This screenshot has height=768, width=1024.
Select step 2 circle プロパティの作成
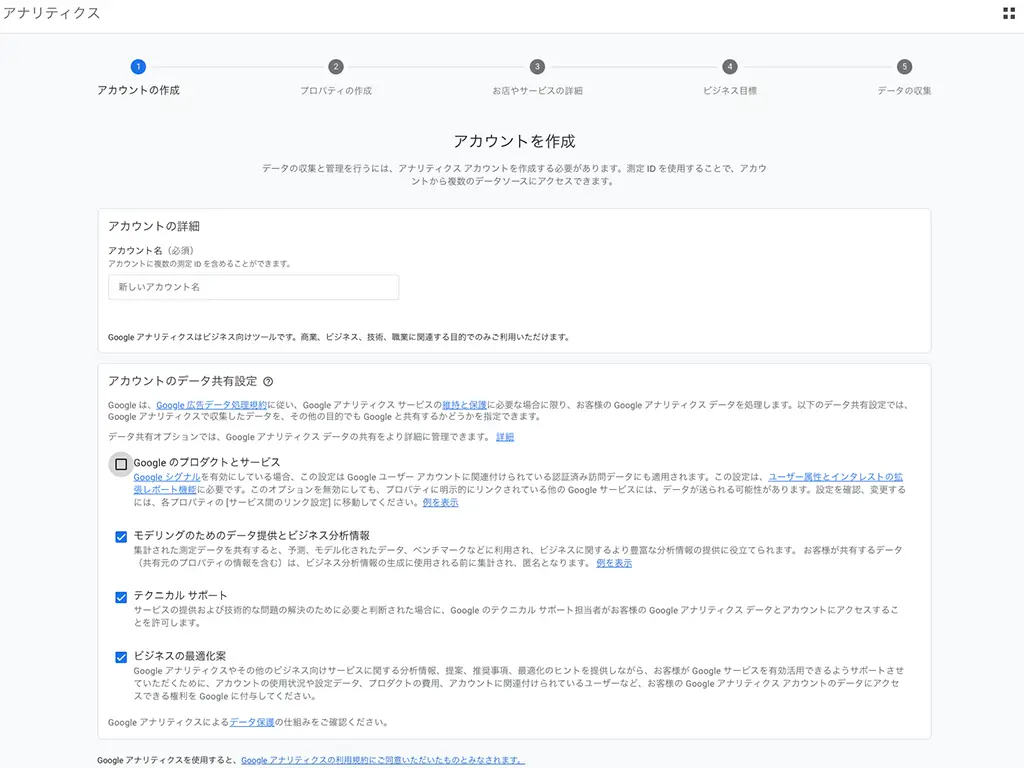pyautogui.click(x=336, y=67)
